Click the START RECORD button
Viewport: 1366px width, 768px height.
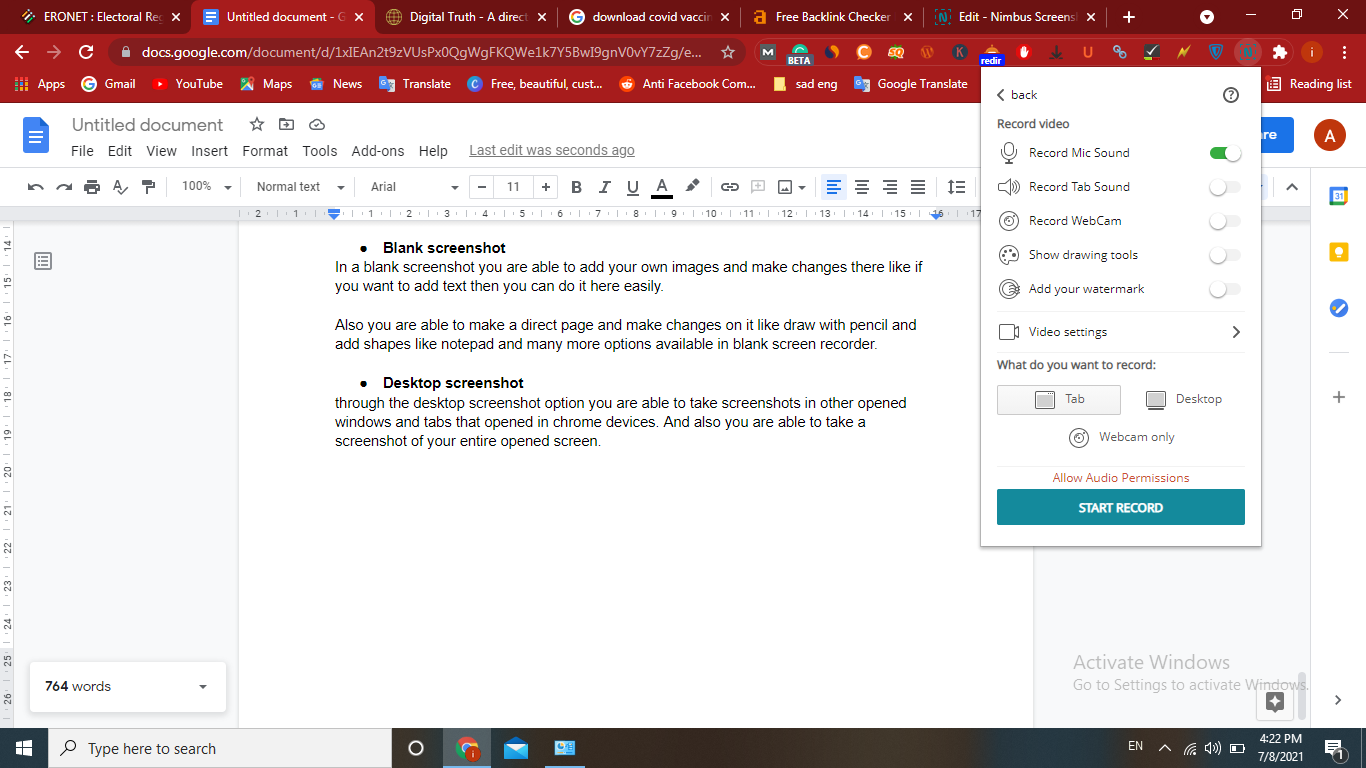tap(1121, 507)
